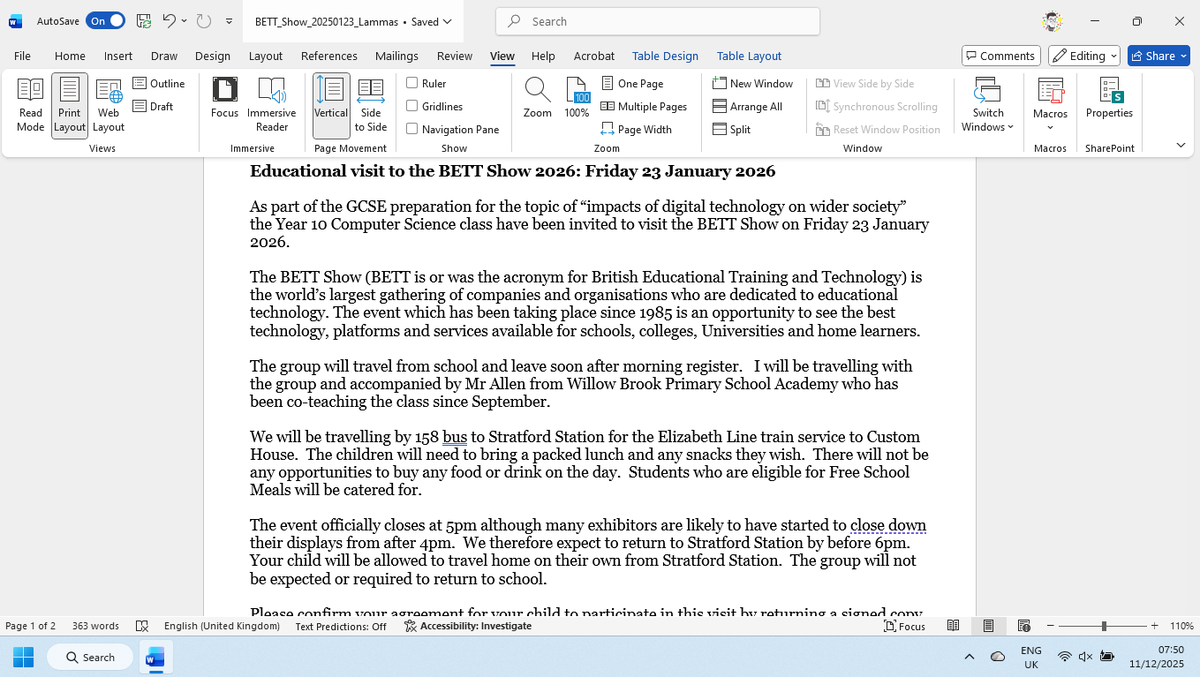The width and height of the screenshot is (1200, 677).
Task: Open References tab
Action: click(329, 56)
